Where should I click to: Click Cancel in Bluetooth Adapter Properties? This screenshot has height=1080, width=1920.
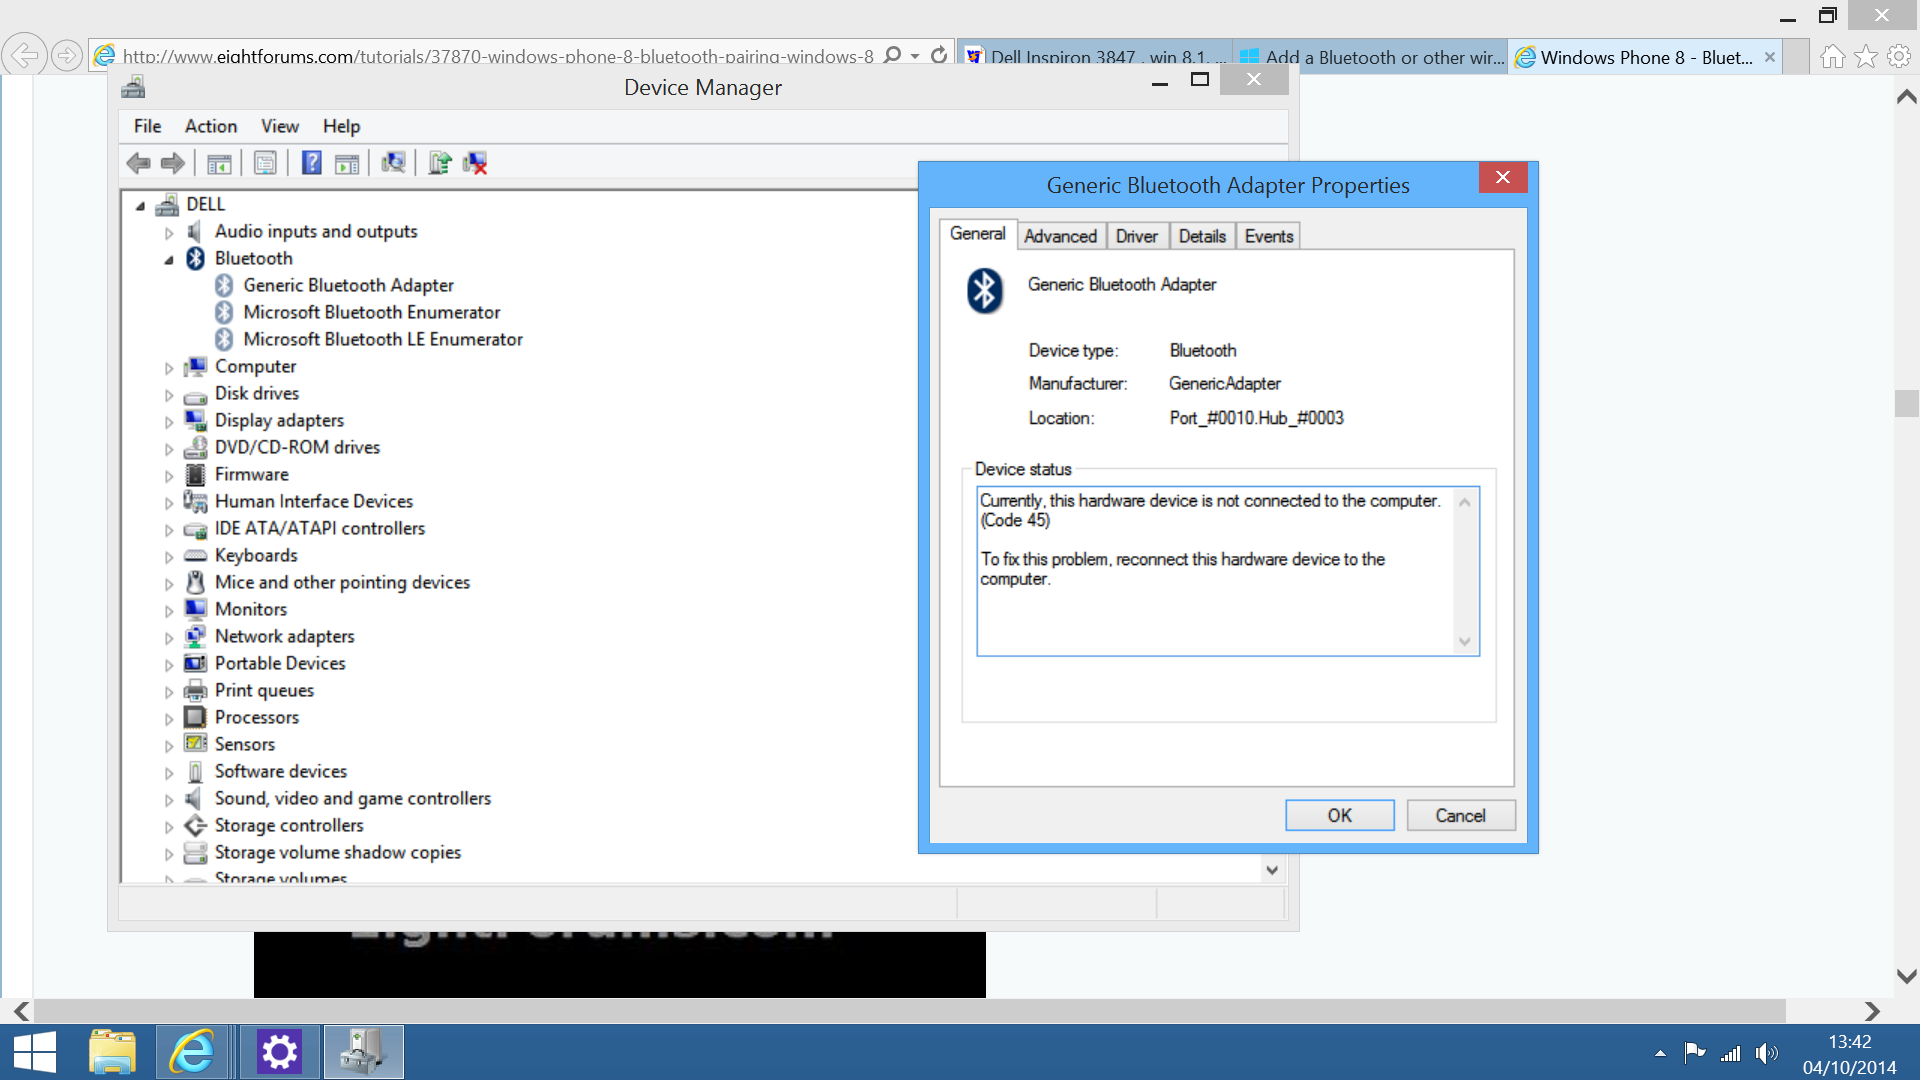click(1461, 815)
